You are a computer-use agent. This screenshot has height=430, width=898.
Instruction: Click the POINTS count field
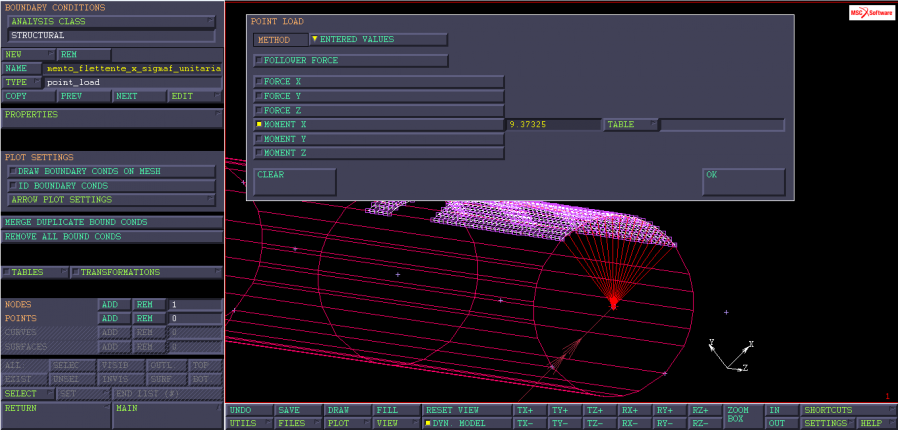pyautogui.click(x=195, y=318)
